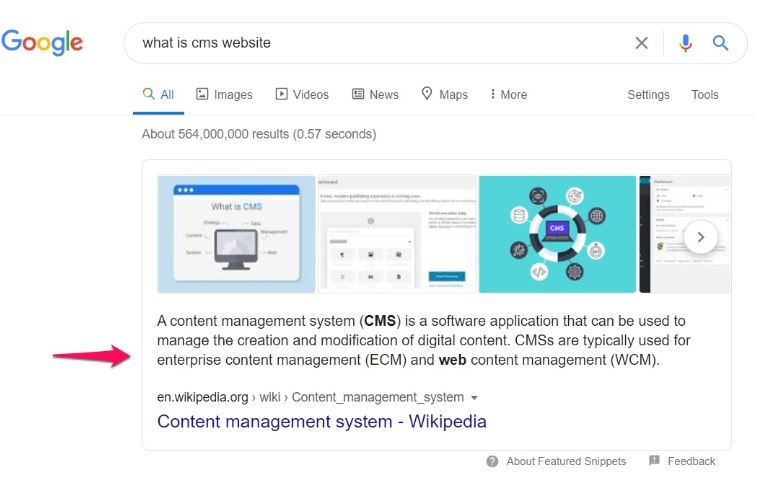Open the Maps tab
Screen dimensions: 757x490
coord(445,95)
